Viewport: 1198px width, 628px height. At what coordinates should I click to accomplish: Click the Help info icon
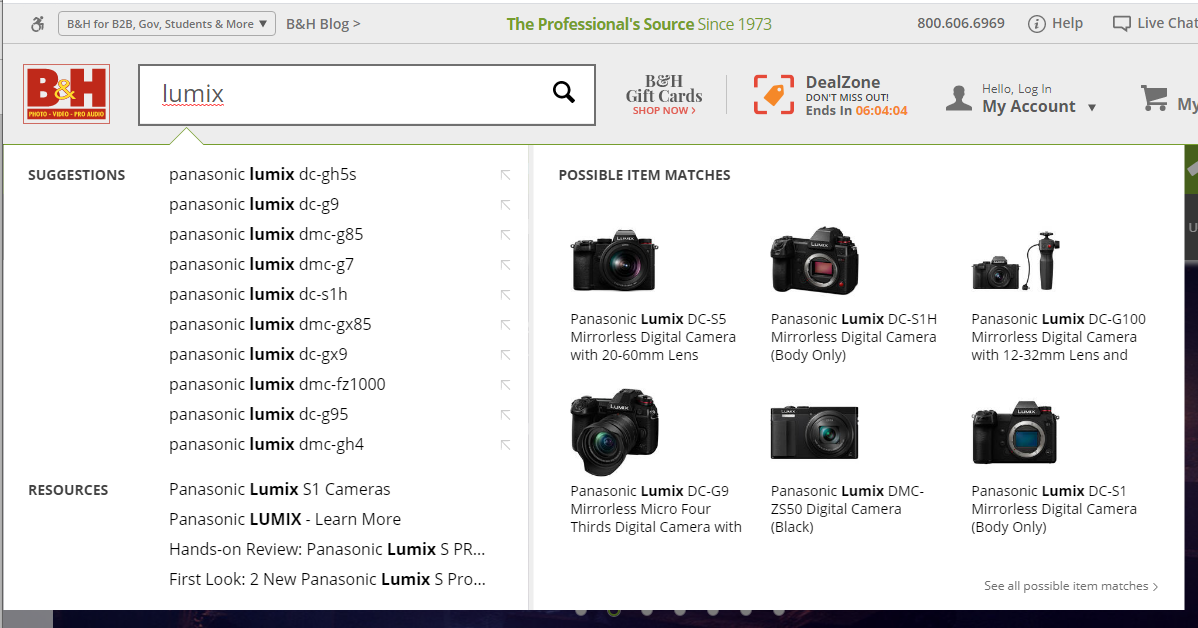[x=1036, y=24]
